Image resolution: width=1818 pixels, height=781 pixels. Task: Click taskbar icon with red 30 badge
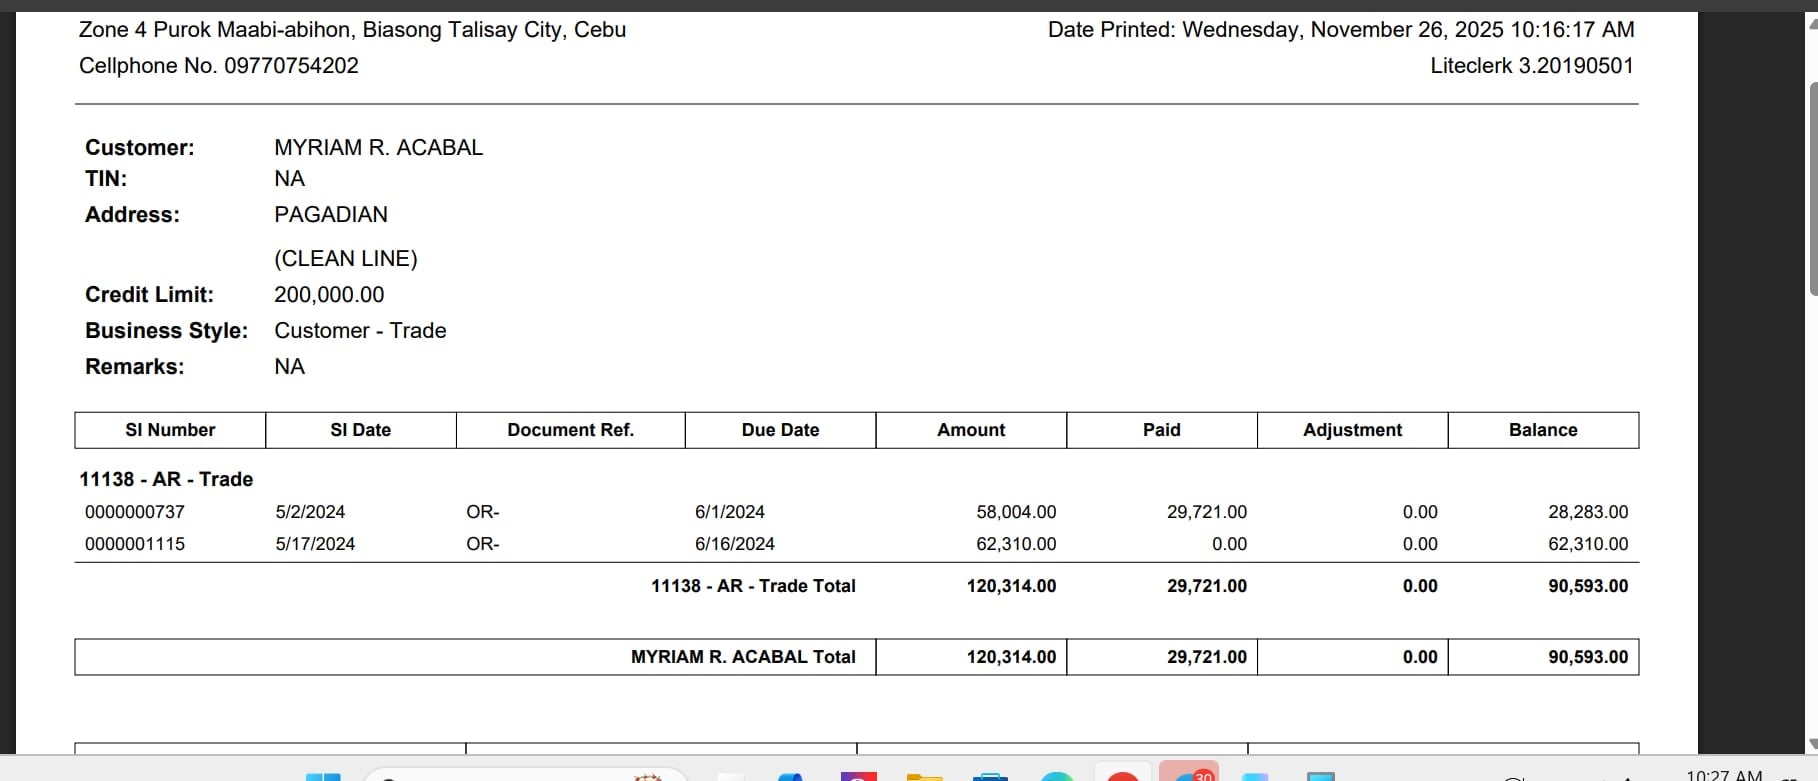(1189, 774)
